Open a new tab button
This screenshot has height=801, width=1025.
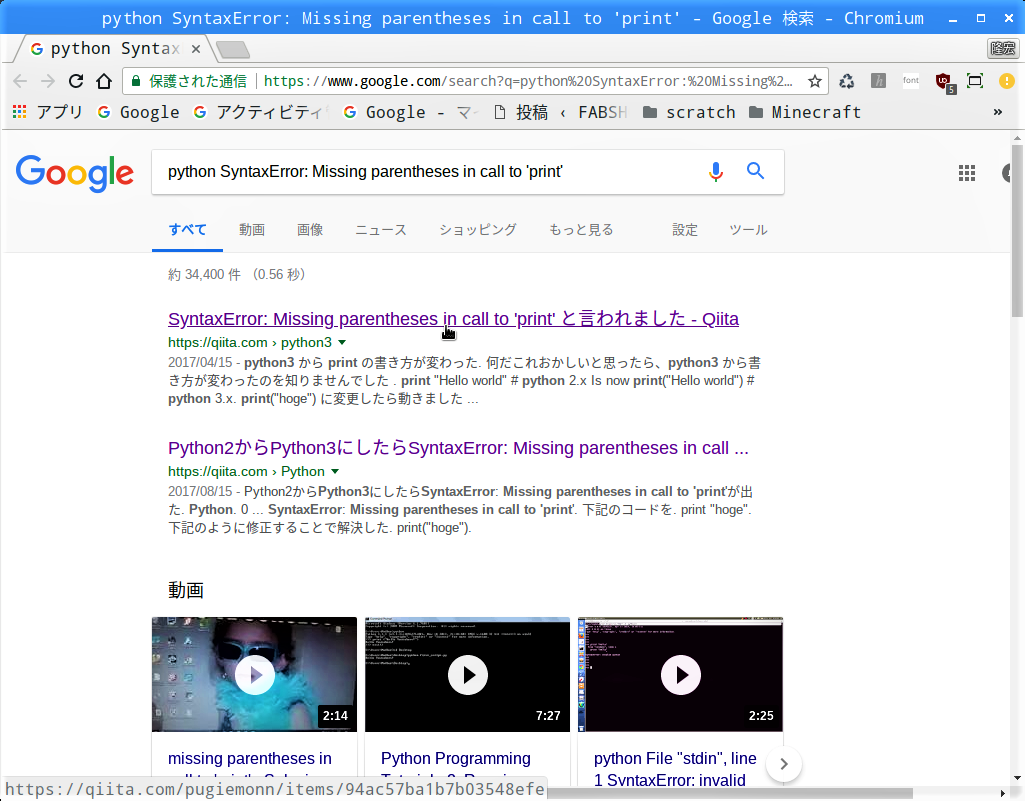(232, 49)
